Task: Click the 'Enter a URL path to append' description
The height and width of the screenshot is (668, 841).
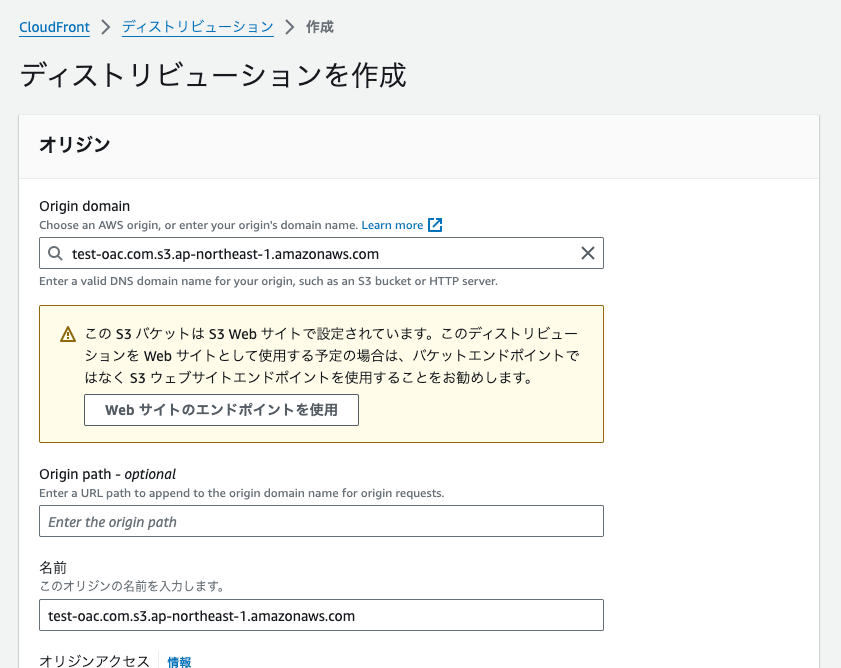Action: point(242,493)
